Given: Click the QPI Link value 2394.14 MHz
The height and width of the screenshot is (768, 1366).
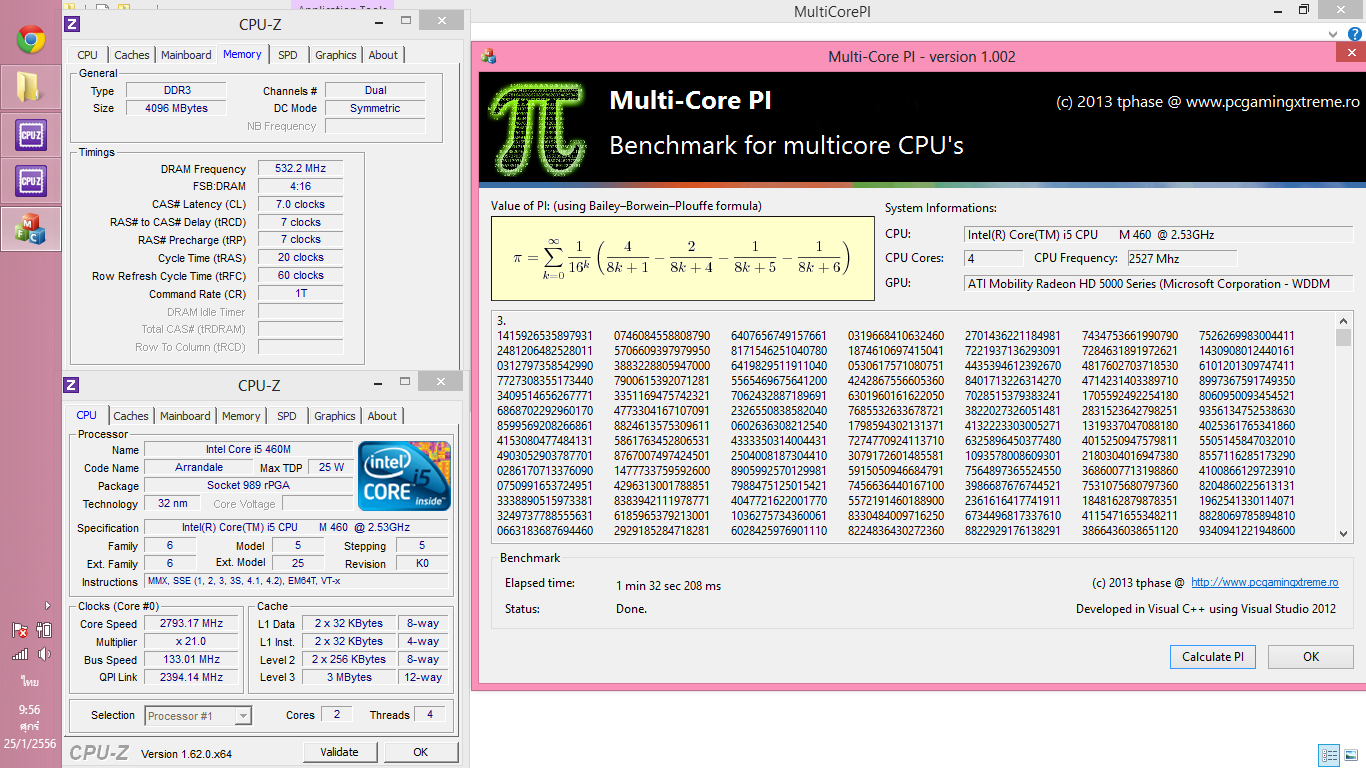Looking at the screenshot, I should (191, 678).
